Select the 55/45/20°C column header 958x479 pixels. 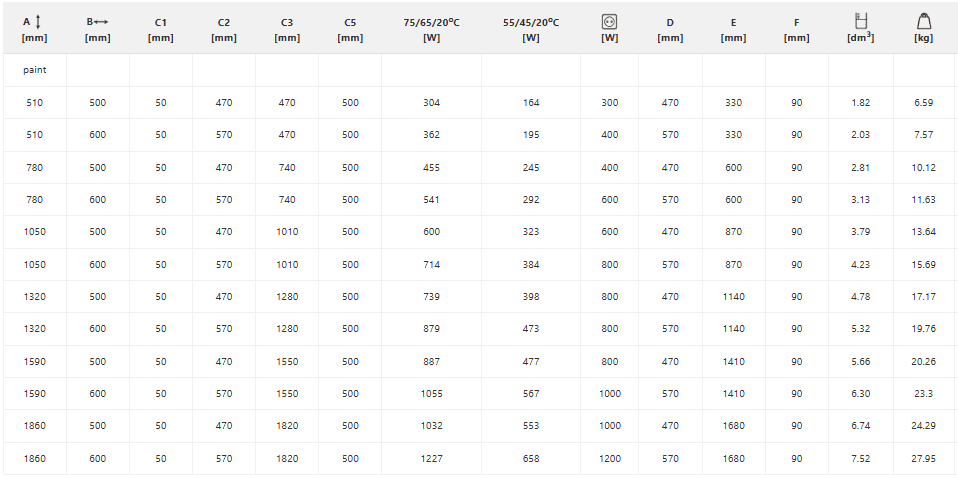point(531,30)
